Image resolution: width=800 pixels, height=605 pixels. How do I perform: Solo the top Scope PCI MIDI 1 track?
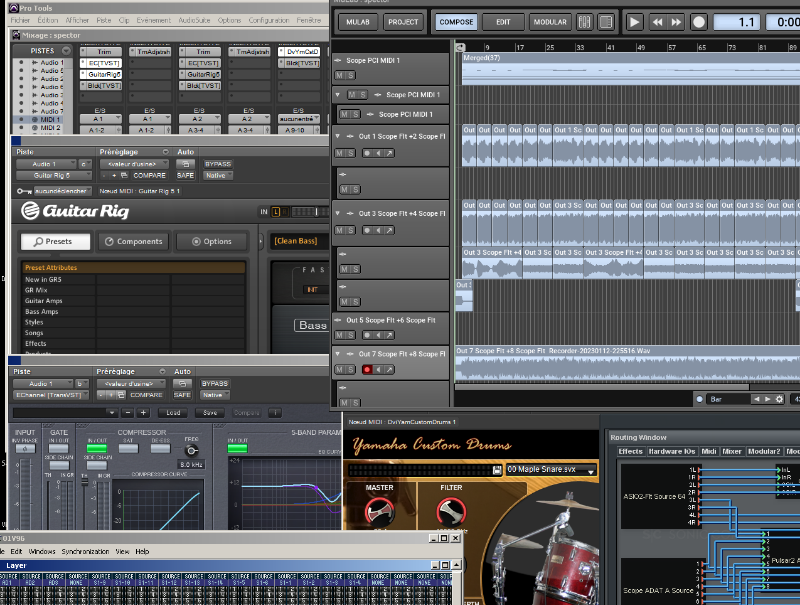pos(351,75)
